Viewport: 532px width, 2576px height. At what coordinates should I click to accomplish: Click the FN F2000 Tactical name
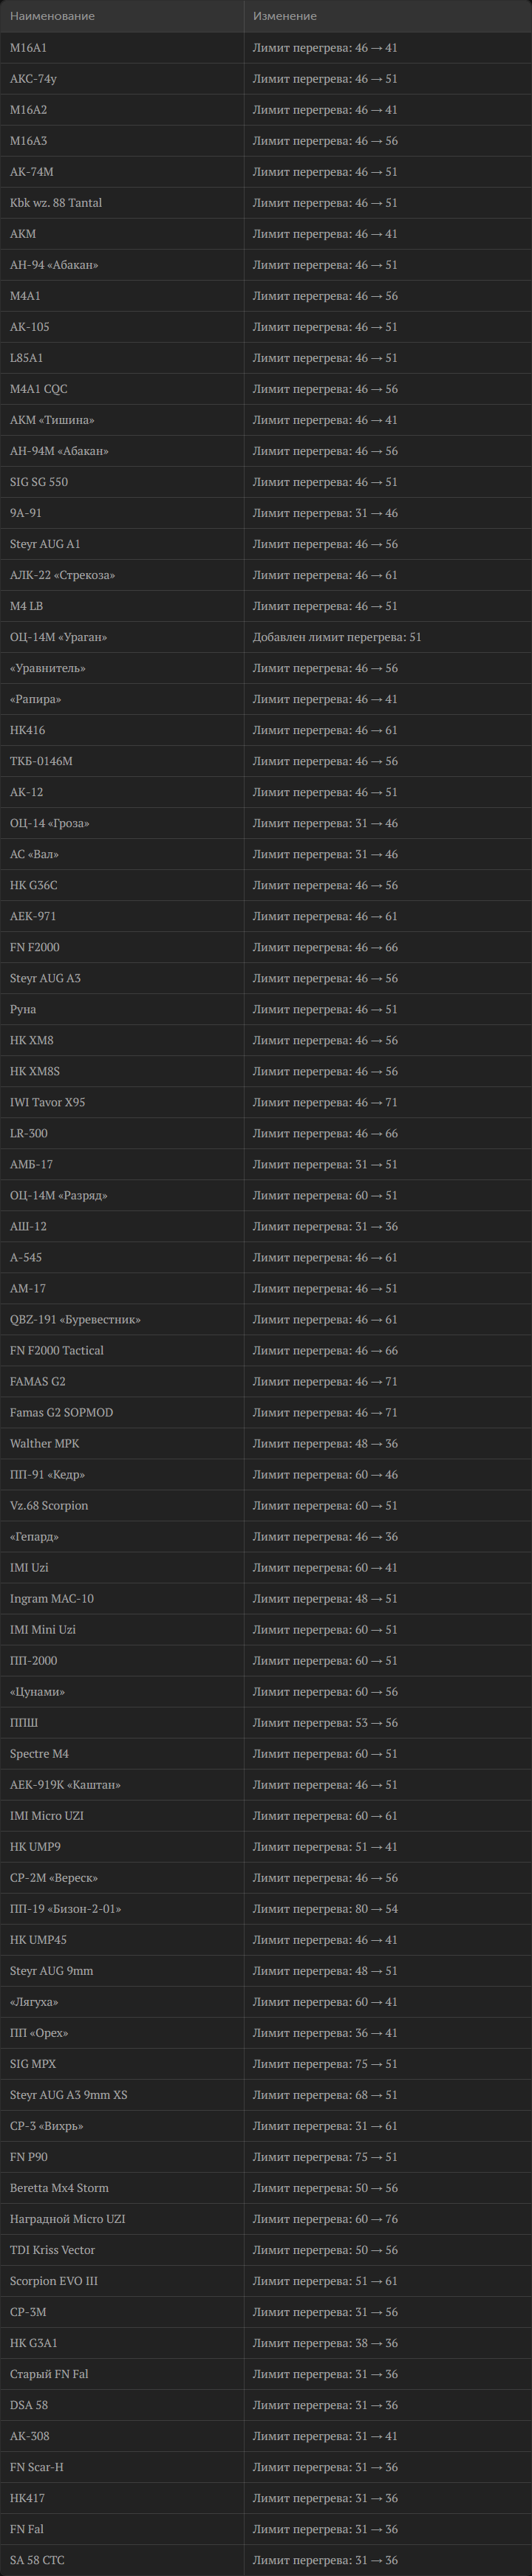pos(57,1350)
